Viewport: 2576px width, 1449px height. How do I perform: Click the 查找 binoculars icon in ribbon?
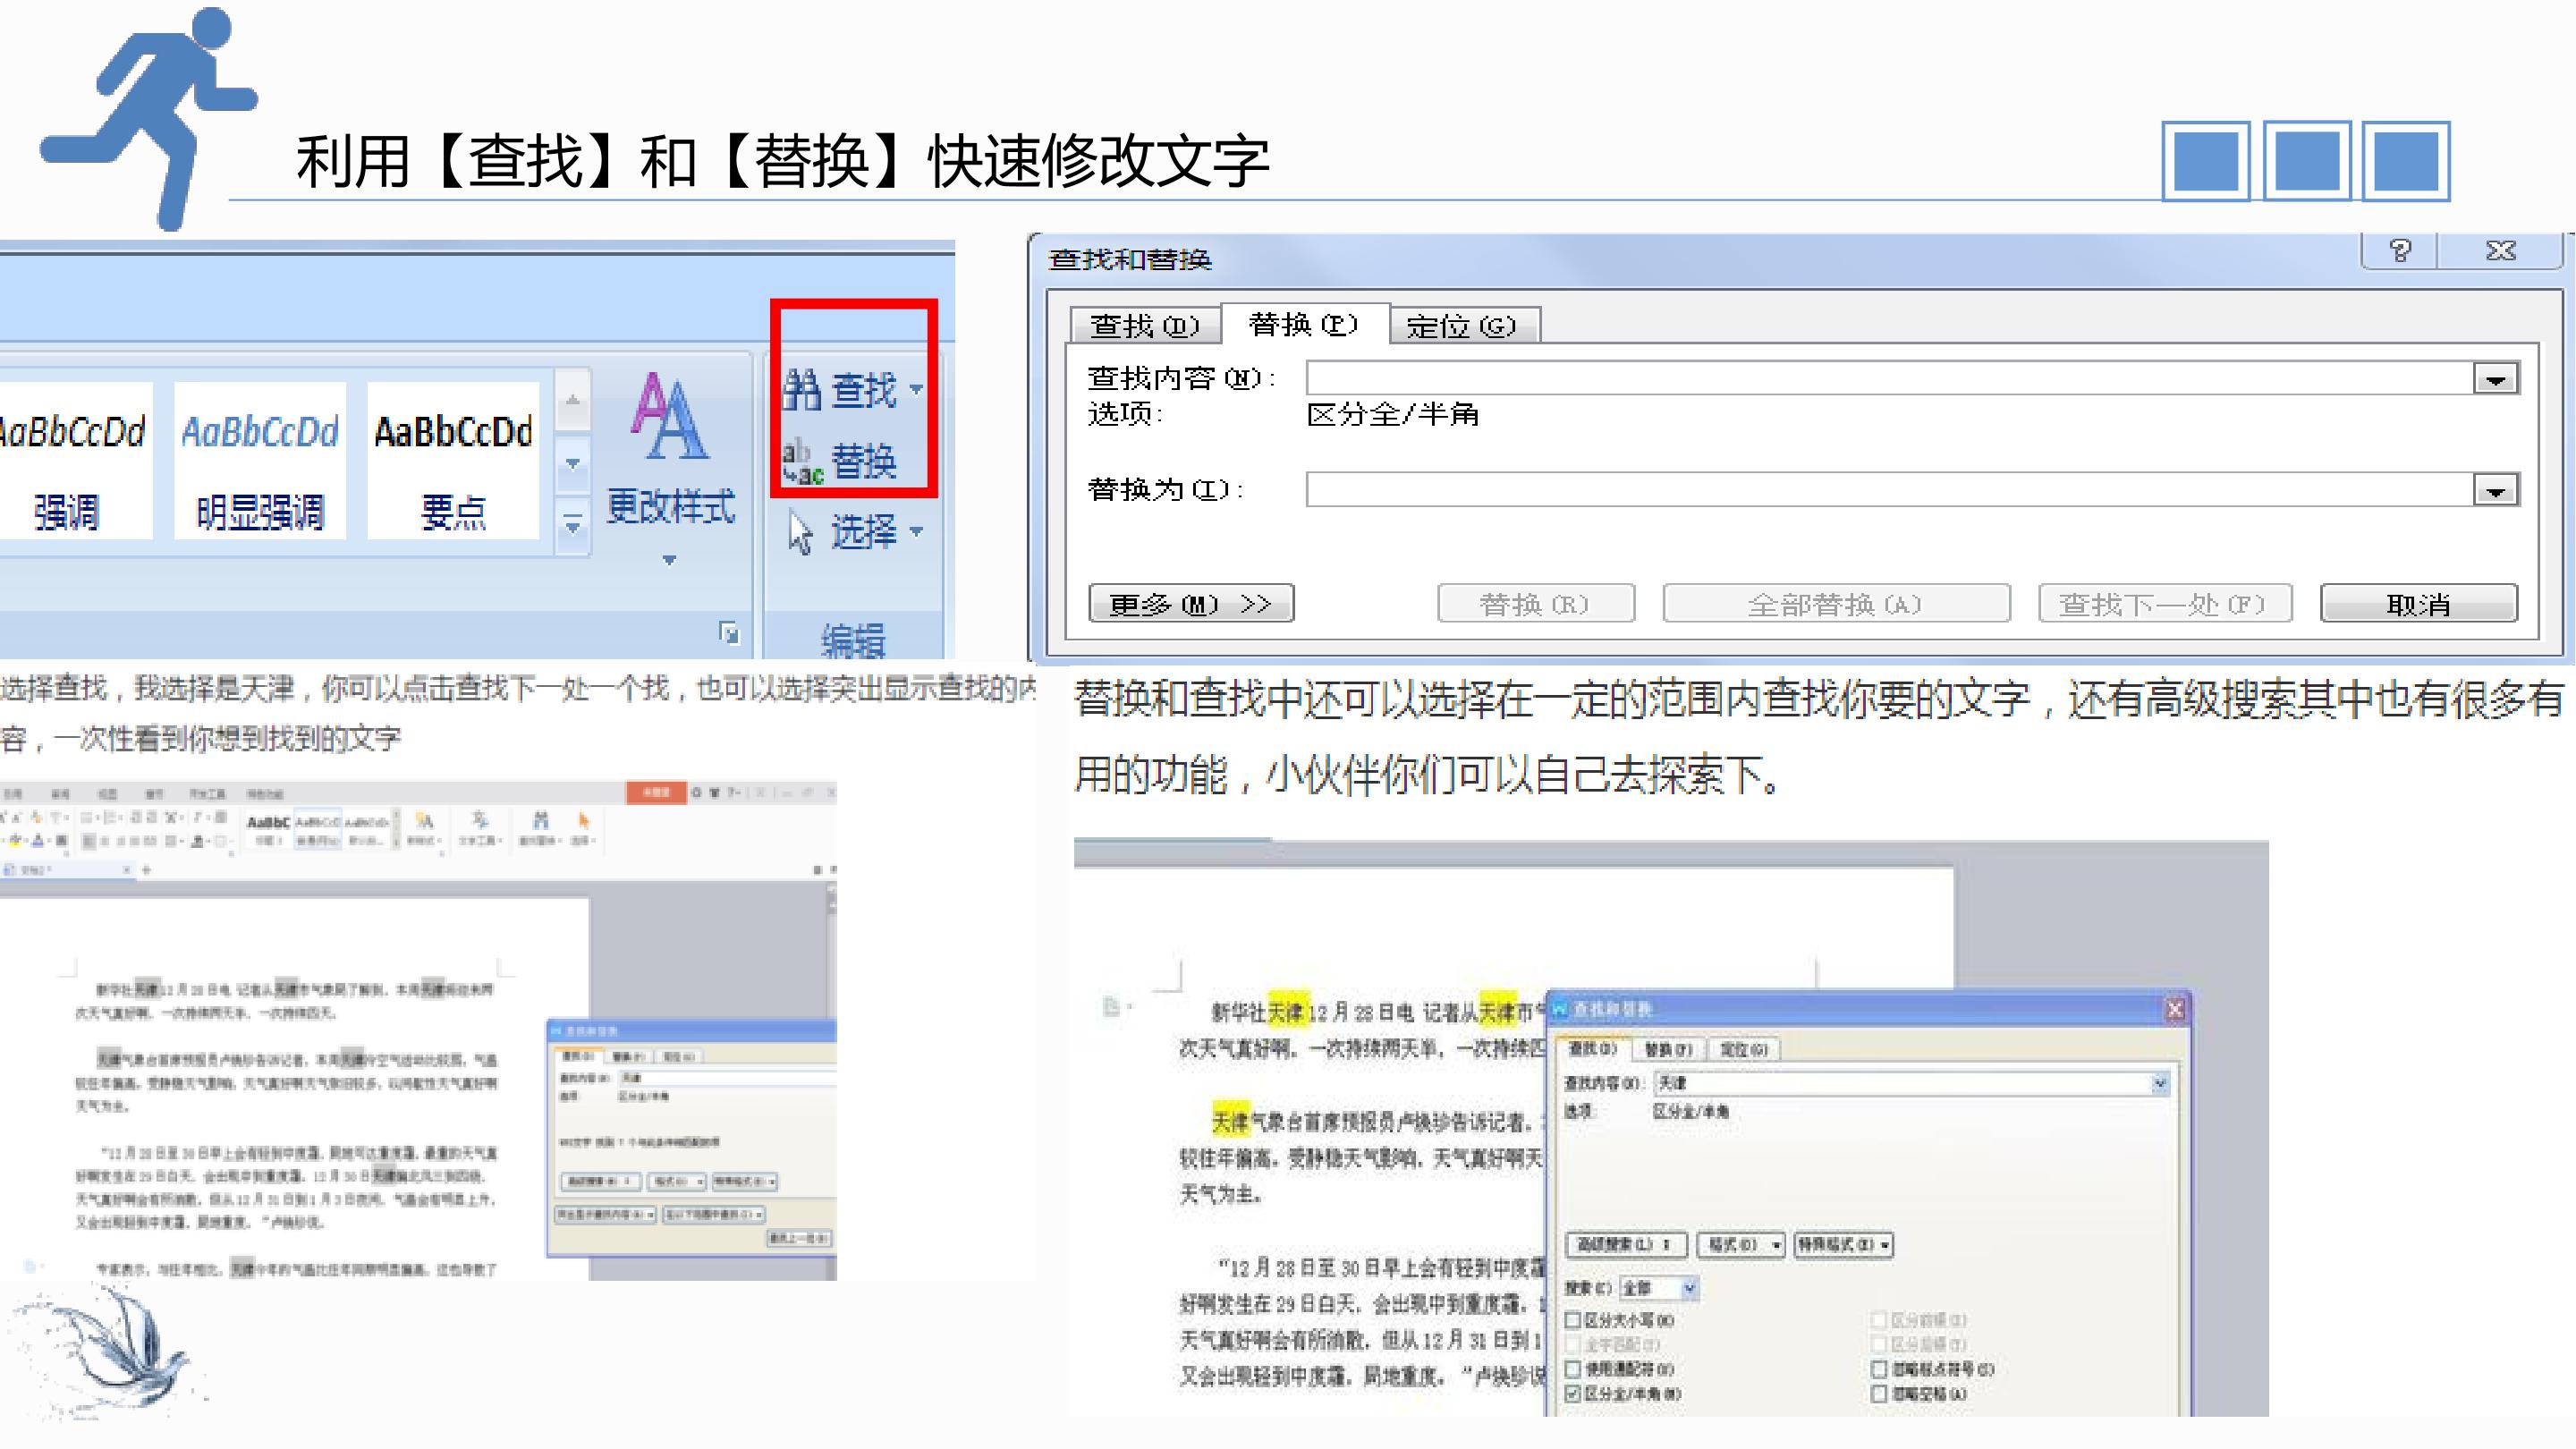[802, 389]
